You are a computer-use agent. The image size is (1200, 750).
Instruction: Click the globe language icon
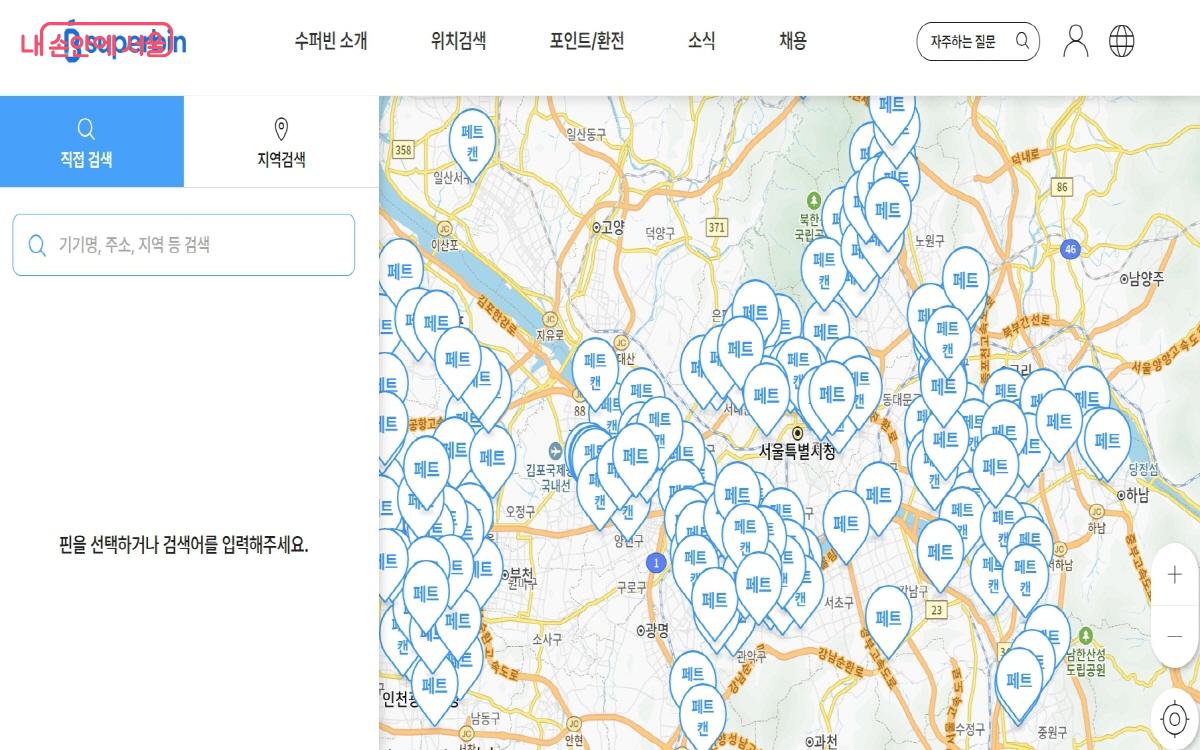1122,41
